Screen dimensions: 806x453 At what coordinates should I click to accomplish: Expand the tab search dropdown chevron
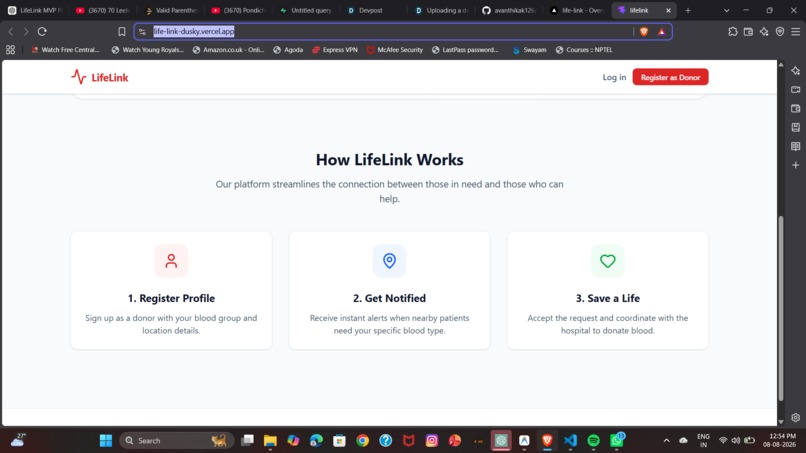[x=726, y=10]
